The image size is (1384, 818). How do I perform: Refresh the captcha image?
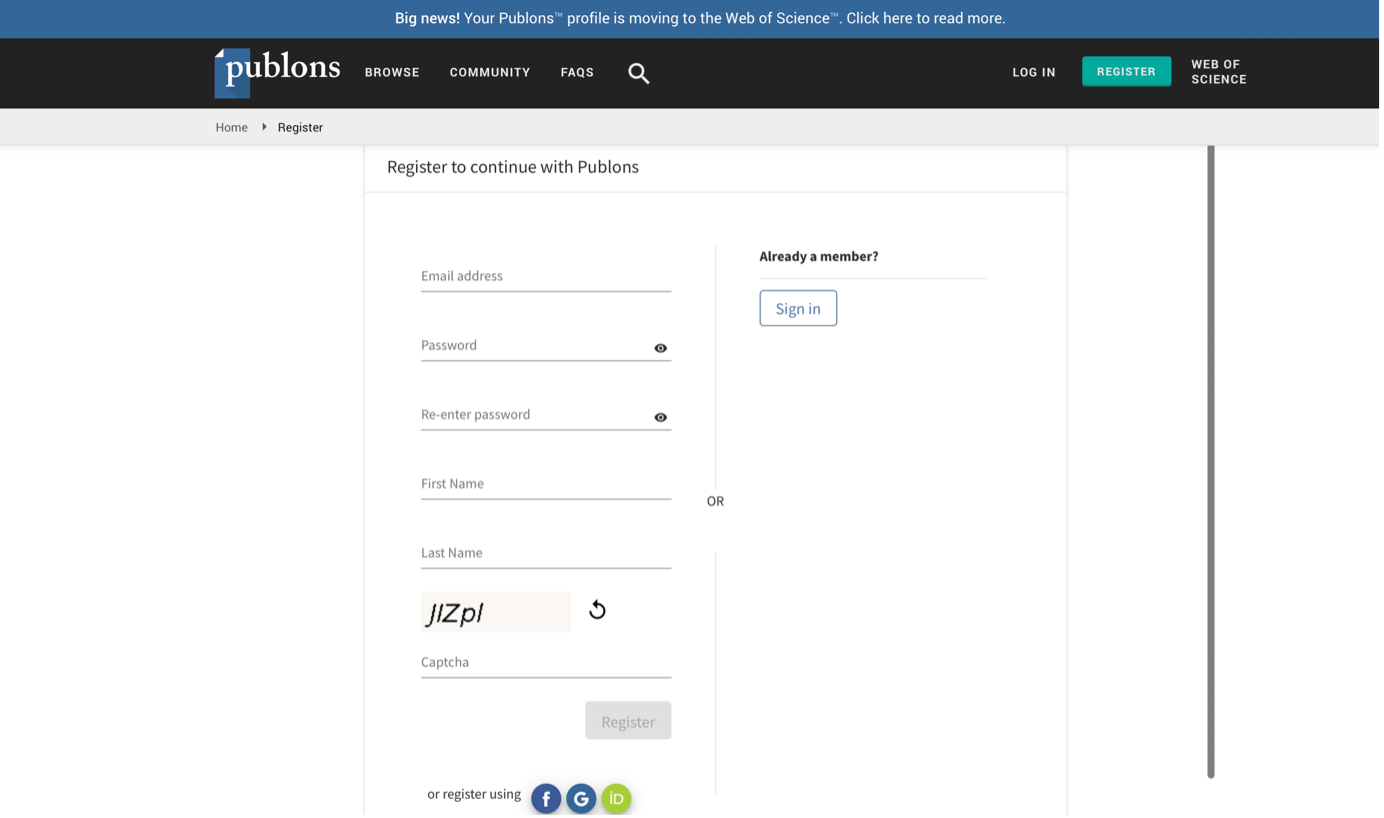(x=599, y=612)
